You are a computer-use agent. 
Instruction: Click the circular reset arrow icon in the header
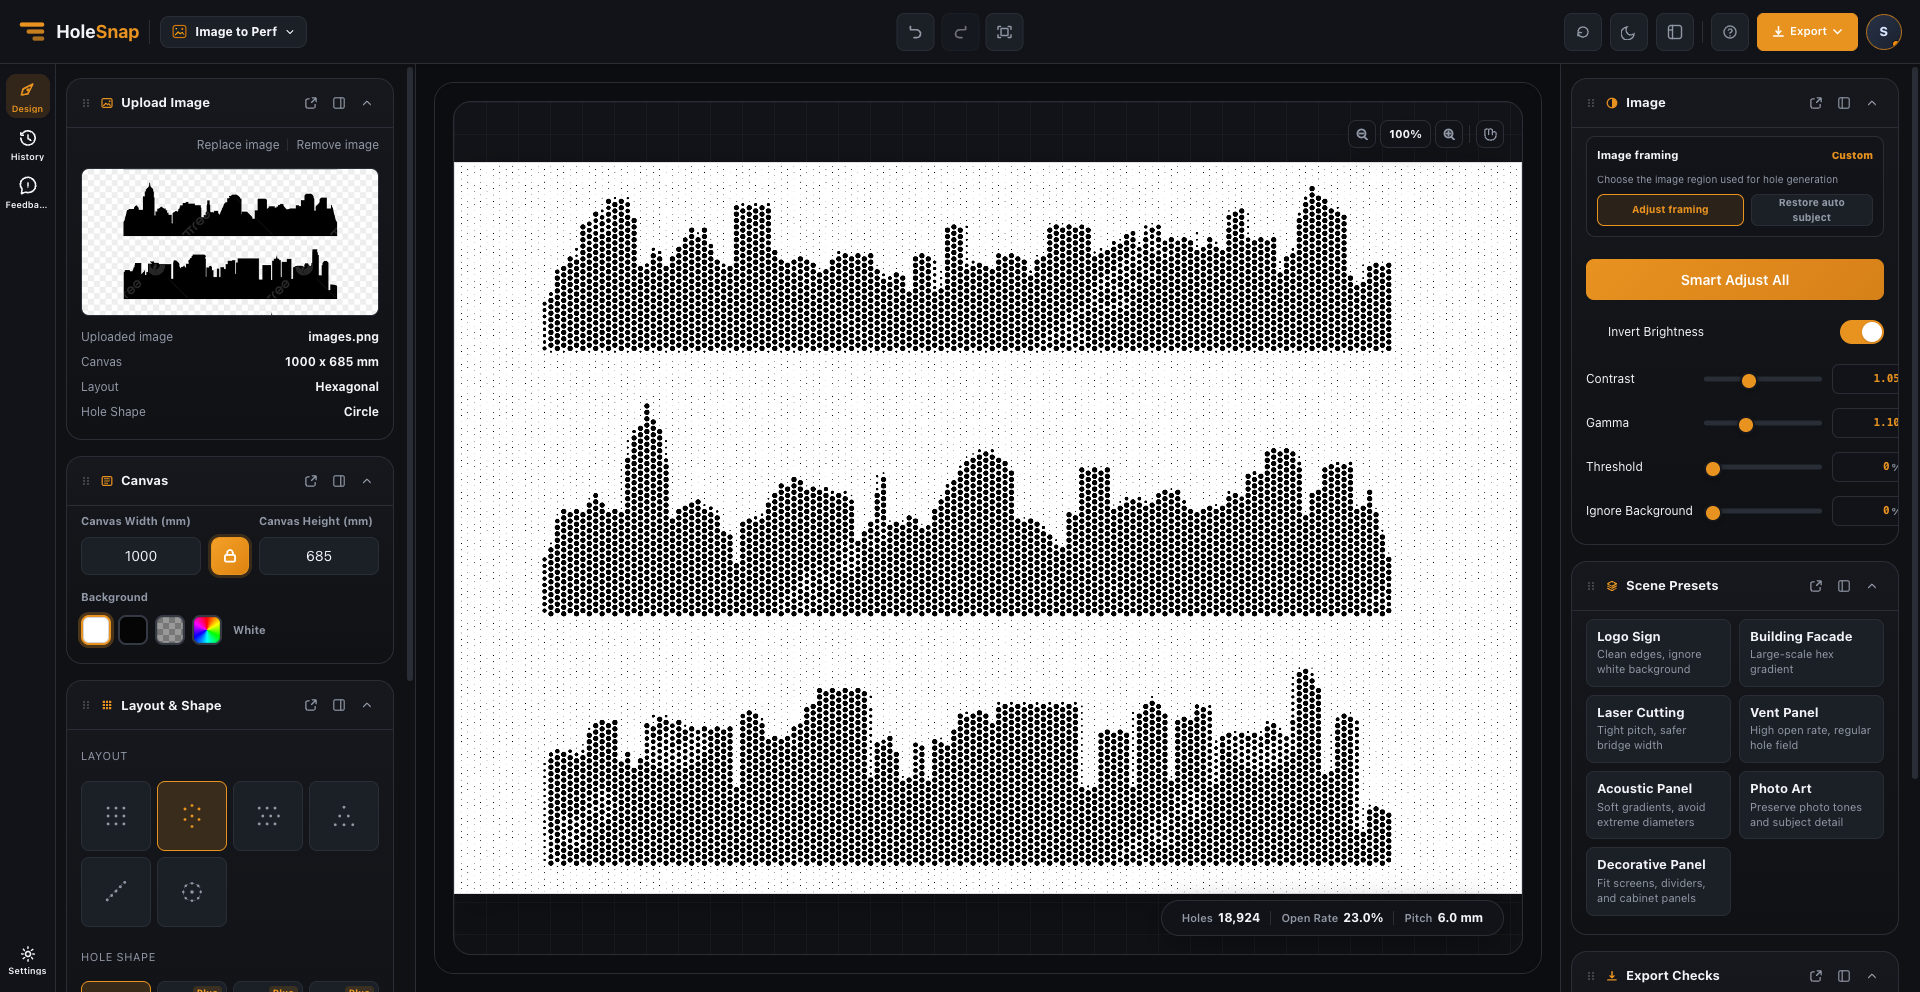[x=1583, y=32]
